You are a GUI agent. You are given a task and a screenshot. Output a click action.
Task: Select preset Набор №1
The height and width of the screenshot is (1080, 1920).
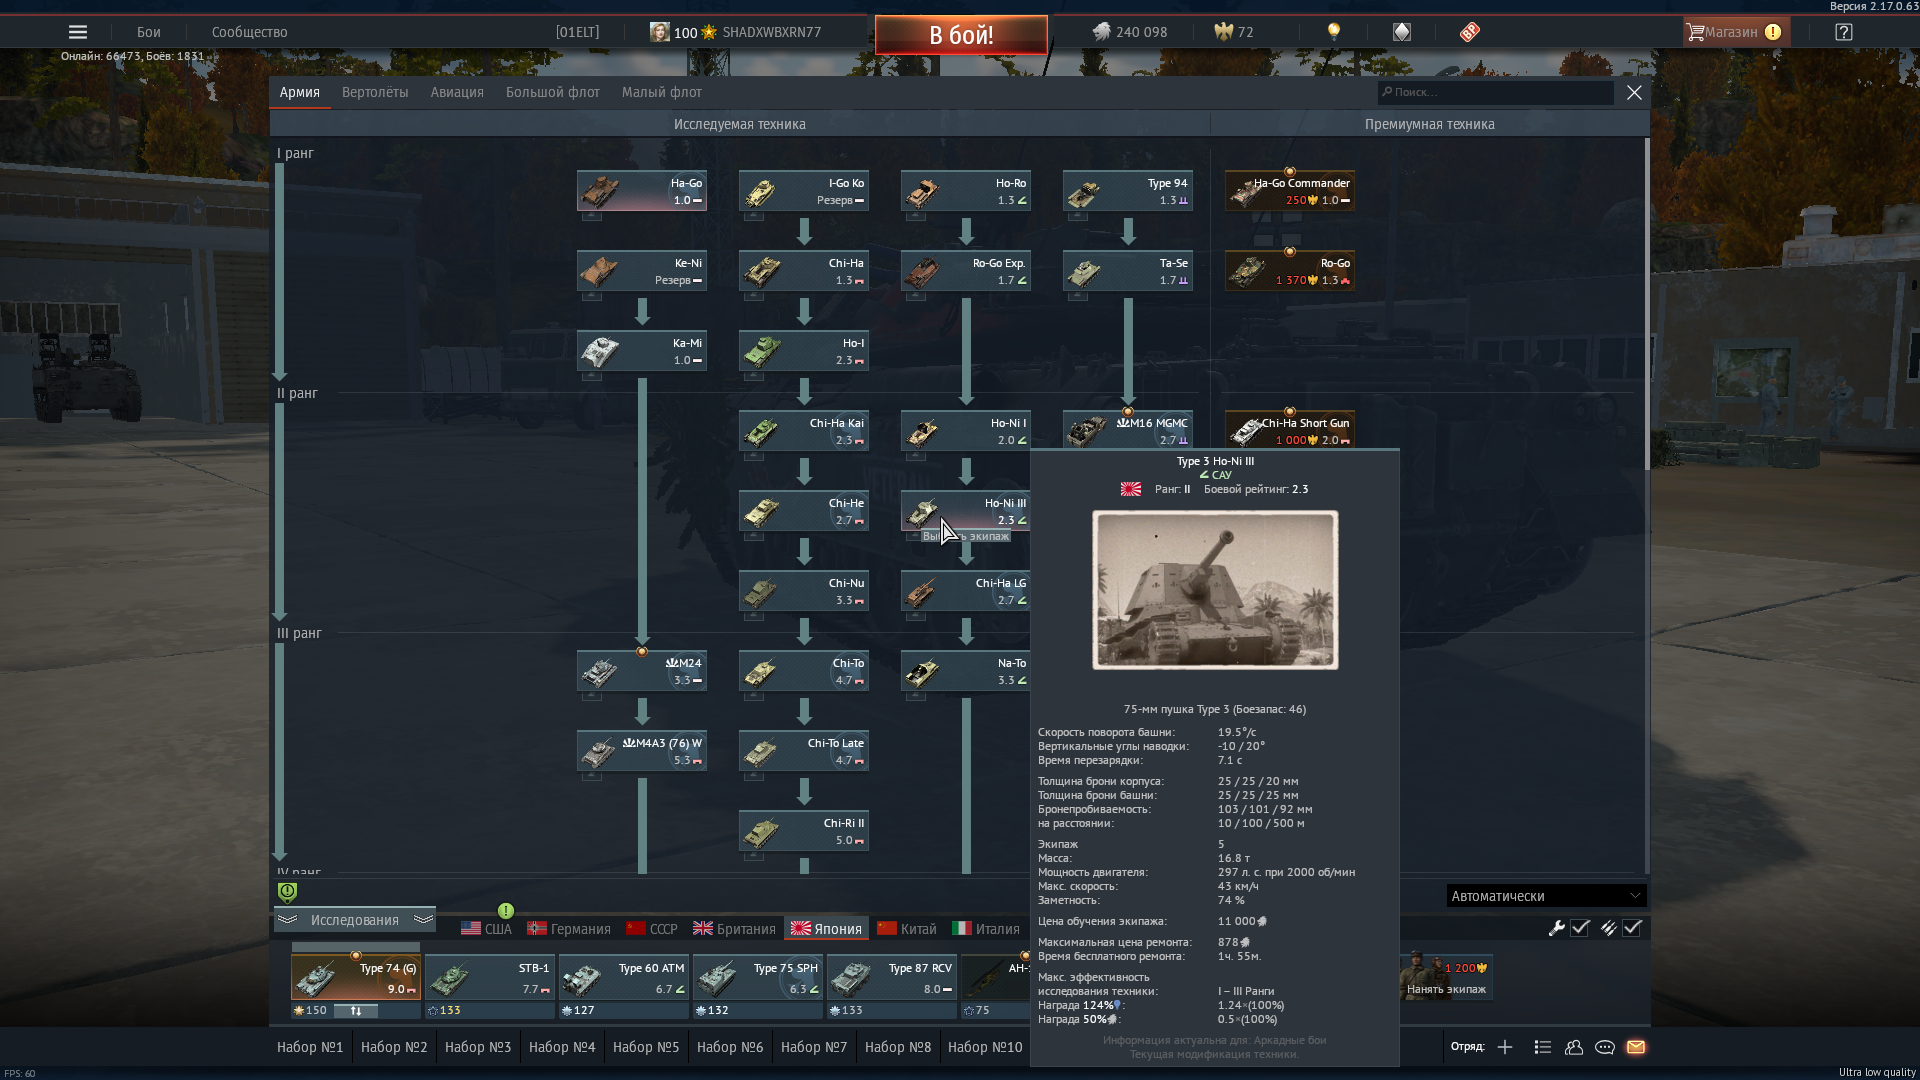point(310,1047)
